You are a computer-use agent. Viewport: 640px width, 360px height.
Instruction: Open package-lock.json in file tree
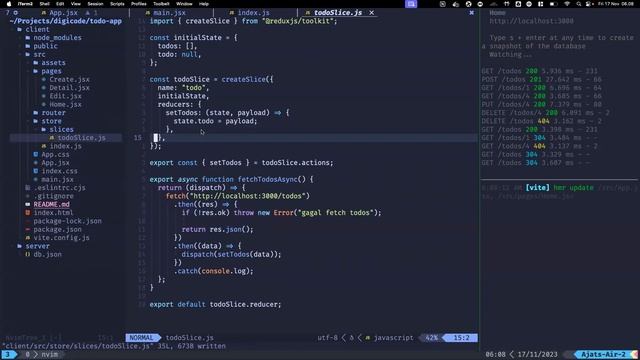click(x=67, y=221)
